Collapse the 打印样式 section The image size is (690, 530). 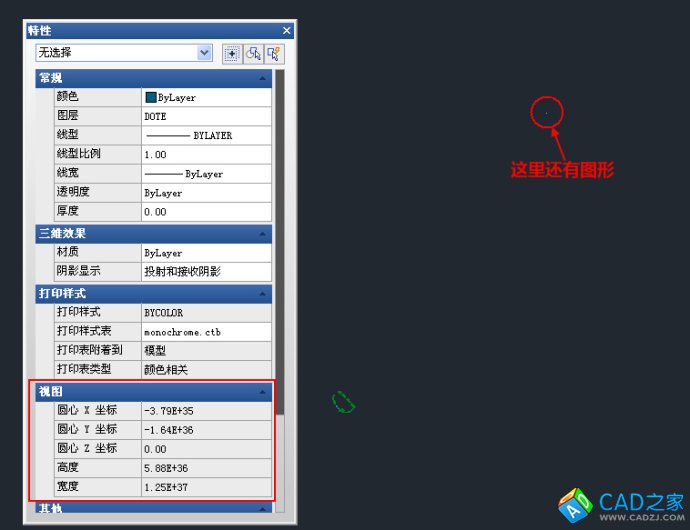(x=263, y=293)
